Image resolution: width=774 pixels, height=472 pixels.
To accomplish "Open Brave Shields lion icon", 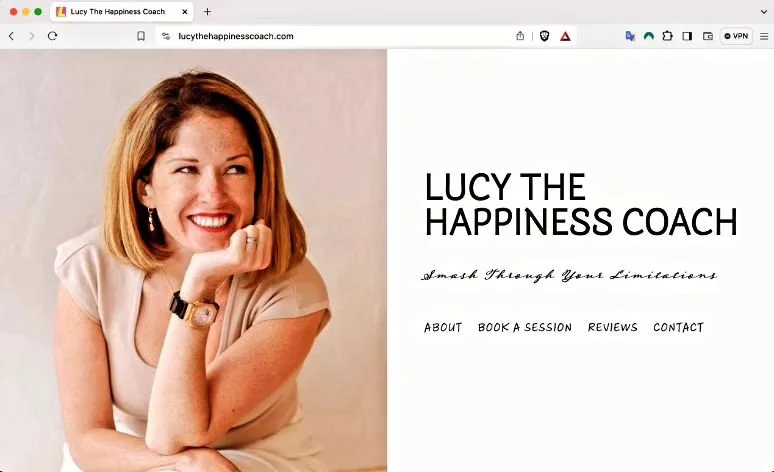I will click(x=544, y=36).
